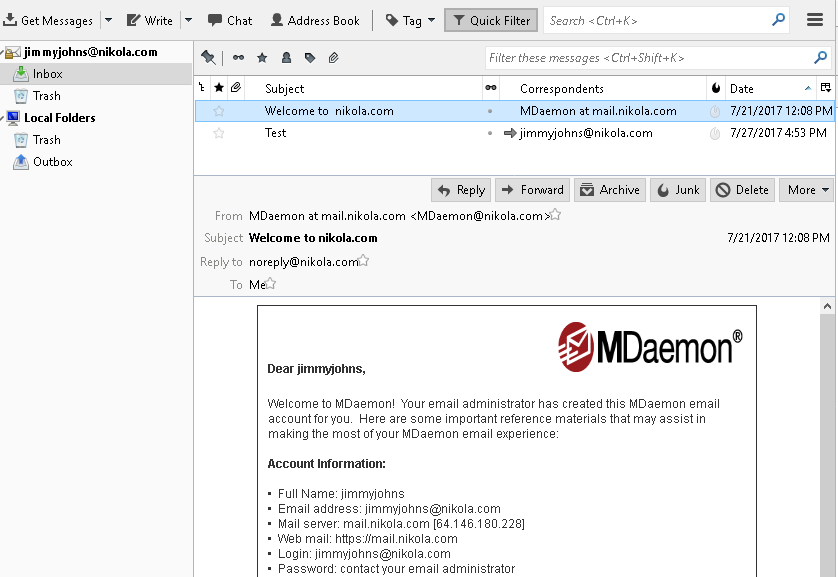Open the Address Book
This screenshot has height=577, width=838.
pos(315,20)
